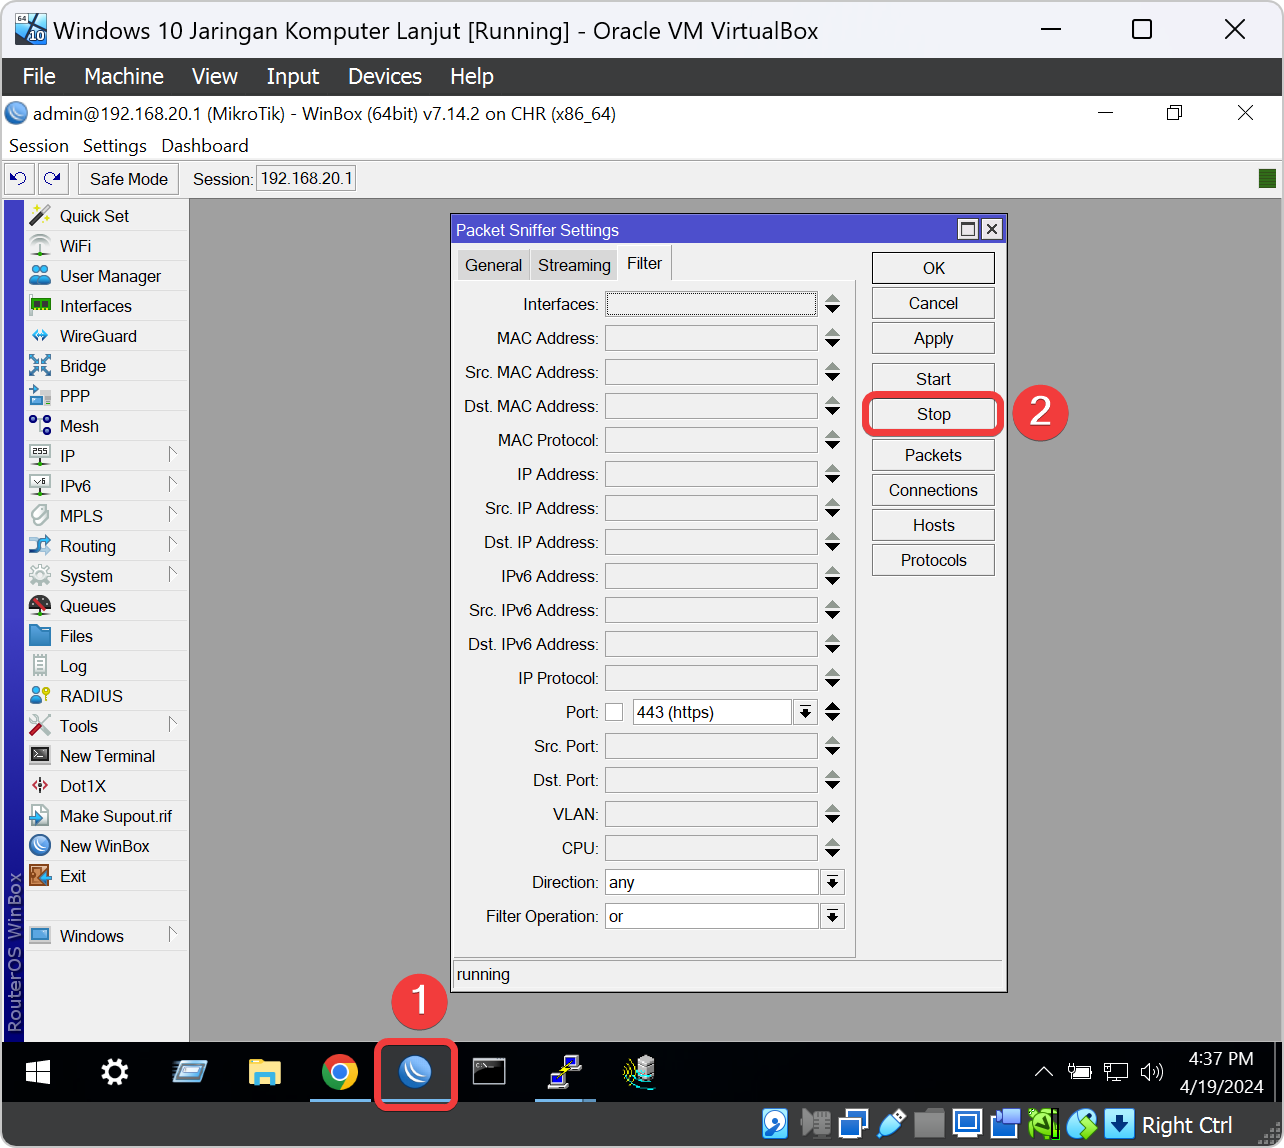Click the Apply button
Screen dimensions: 1284x1148
(x=933, y=338)
